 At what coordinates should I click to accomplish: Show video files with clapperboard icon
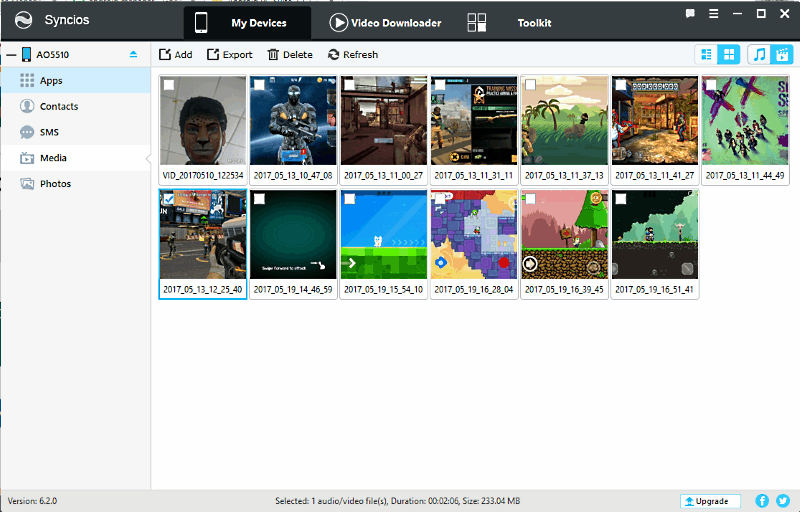[x=782, y=55]
